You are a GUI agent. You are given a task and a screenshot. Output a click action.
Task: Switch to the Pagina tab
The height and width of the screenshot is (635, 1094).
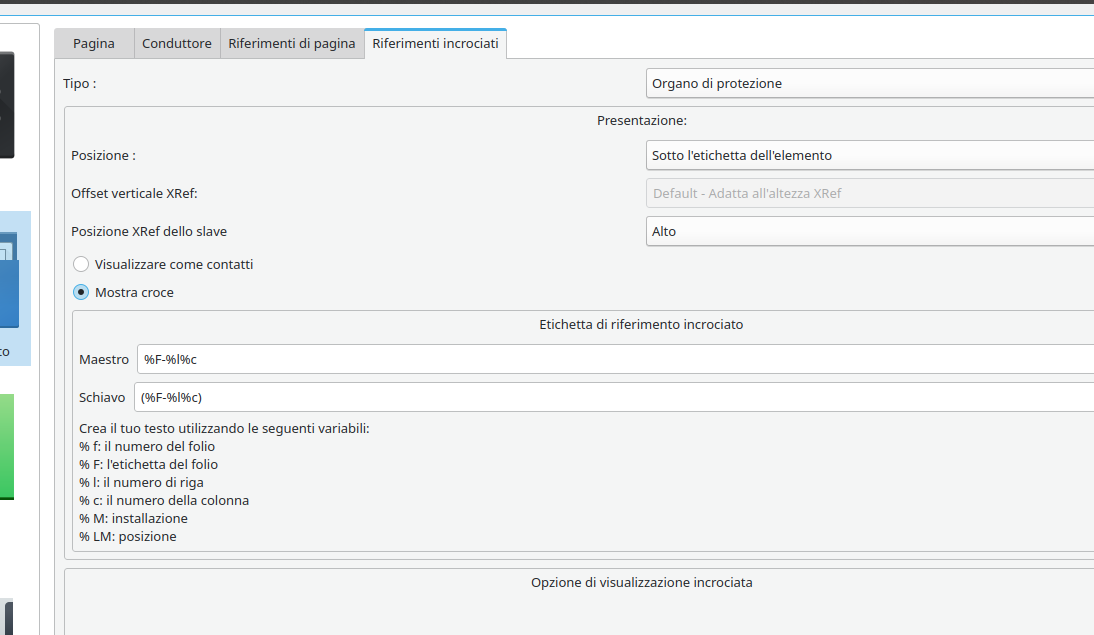[x=93, y=44]
